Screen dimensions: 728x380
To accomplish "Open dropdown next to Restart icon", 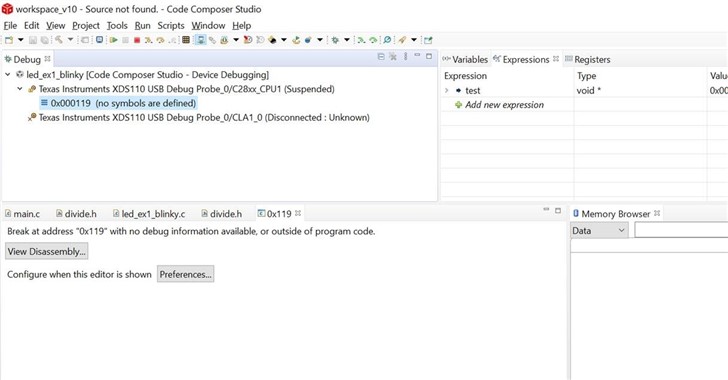I will click(284, 40).
